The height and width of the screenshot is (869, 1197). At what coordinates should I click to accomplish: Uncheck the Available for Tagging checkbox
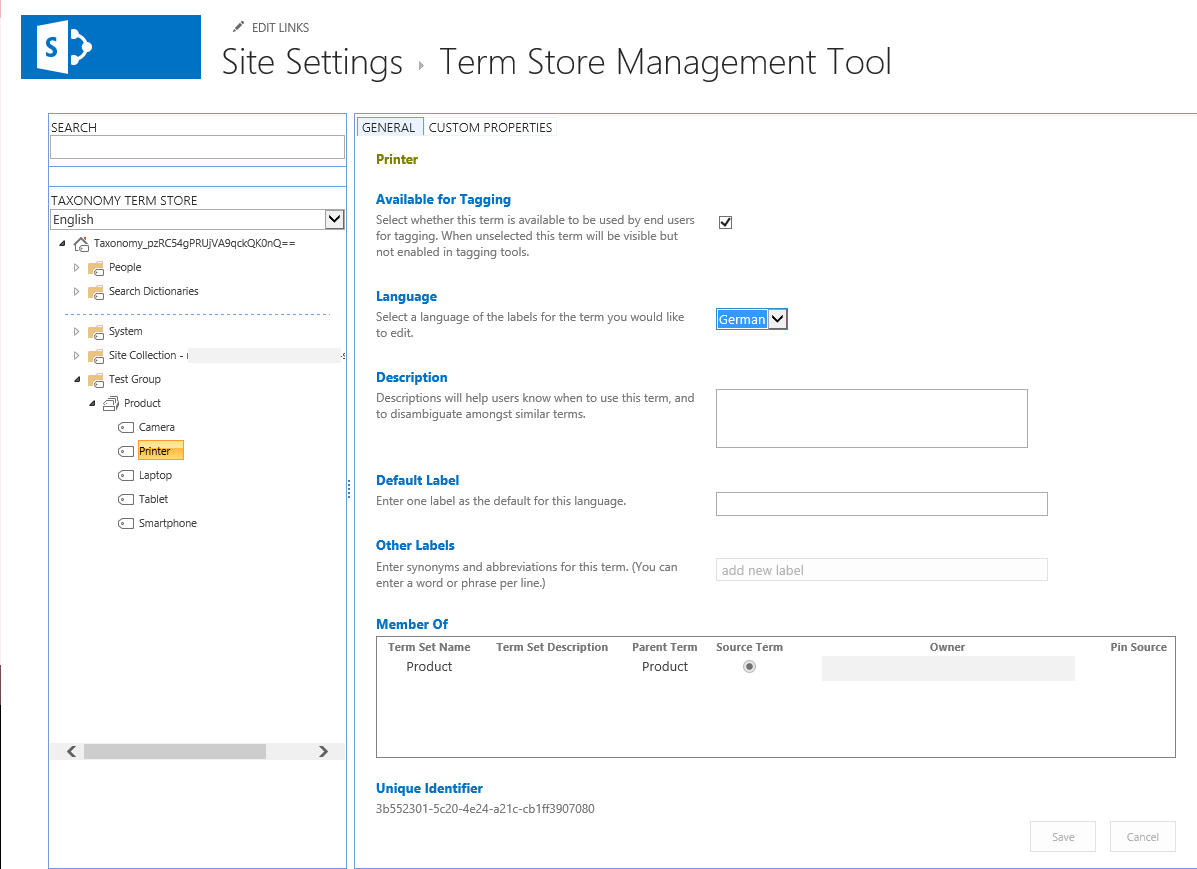(726, 222)
